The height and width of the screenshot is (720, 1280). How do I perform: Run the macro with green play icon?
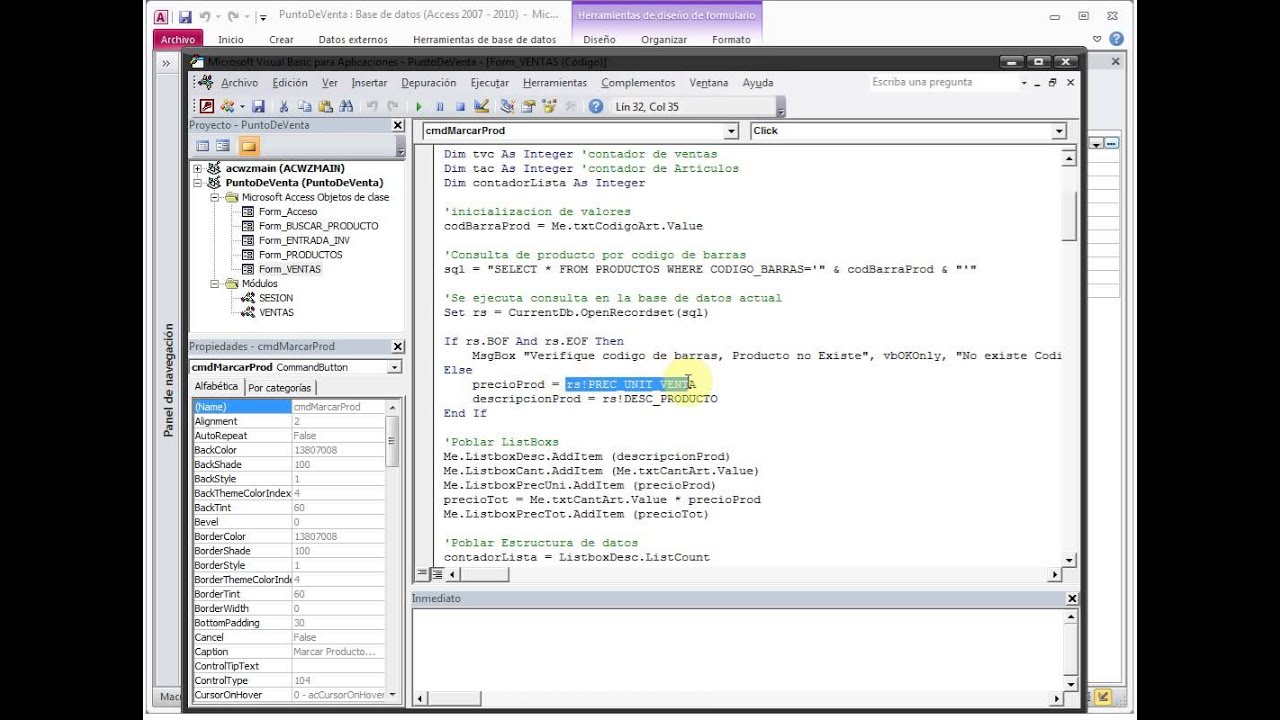click(x=419, y=106)
